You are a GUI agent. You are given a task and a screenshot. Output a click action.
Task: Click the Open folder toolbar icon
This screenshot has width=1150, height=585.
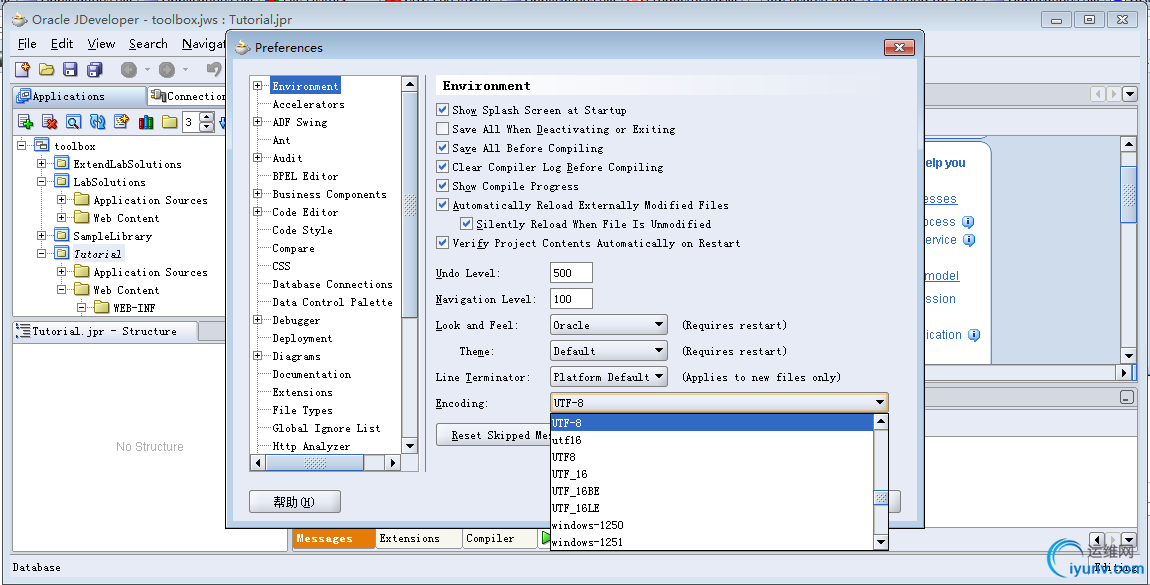46,69
